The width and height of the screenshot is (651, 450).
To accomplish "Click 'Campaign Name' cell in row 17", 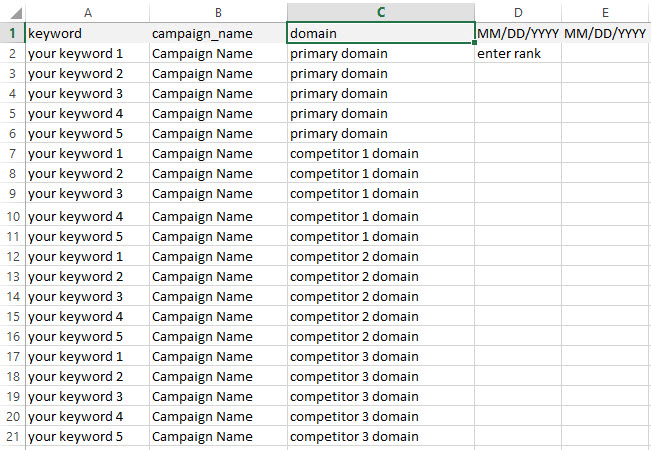I will tap(218, 356).
